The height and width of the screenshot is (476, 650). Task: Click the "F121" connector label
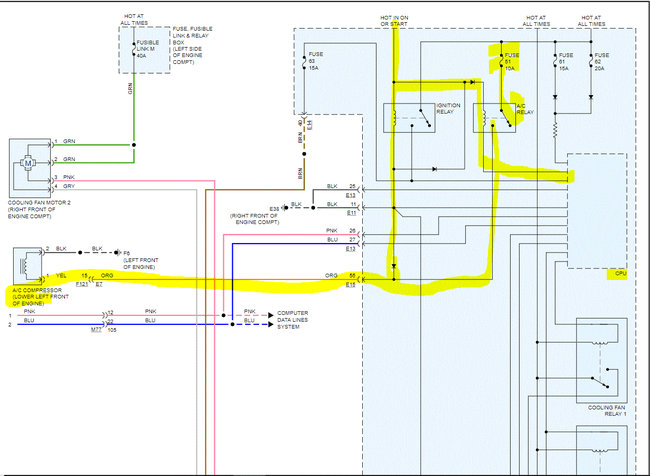[x=82, y=284]
